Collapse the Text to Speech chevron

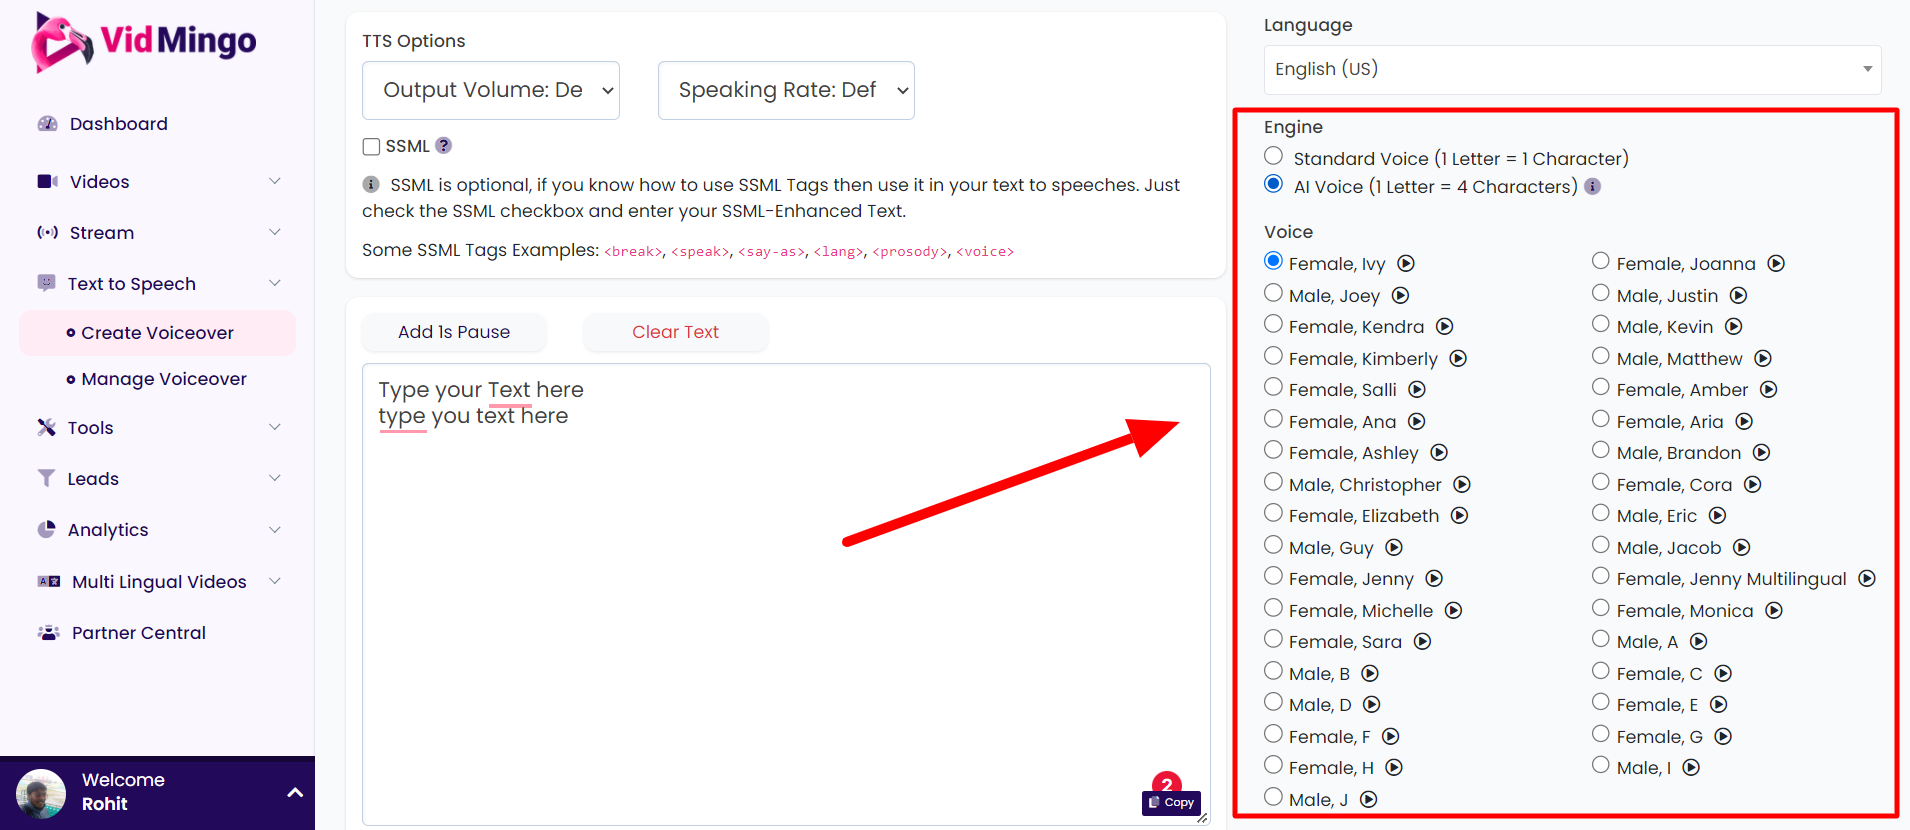coord(275,283)
